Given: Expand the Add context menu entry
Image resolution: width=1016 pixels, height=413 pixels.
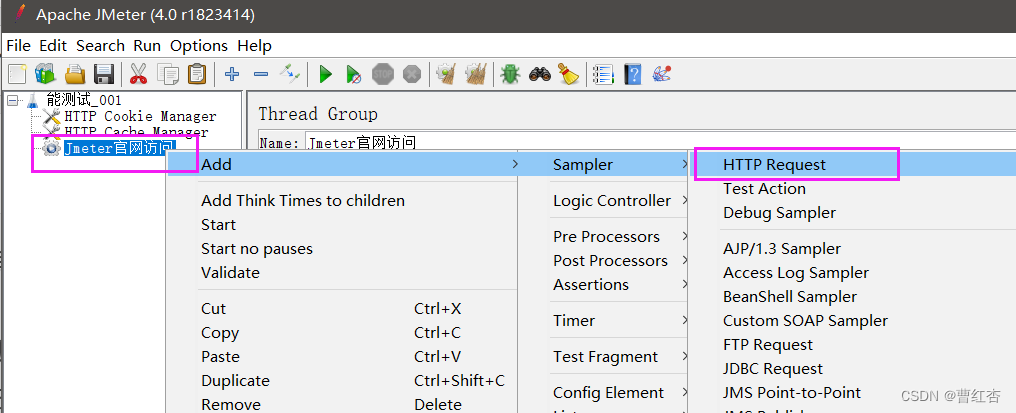Looking at the screenshot, I should [x=344, y=165].
